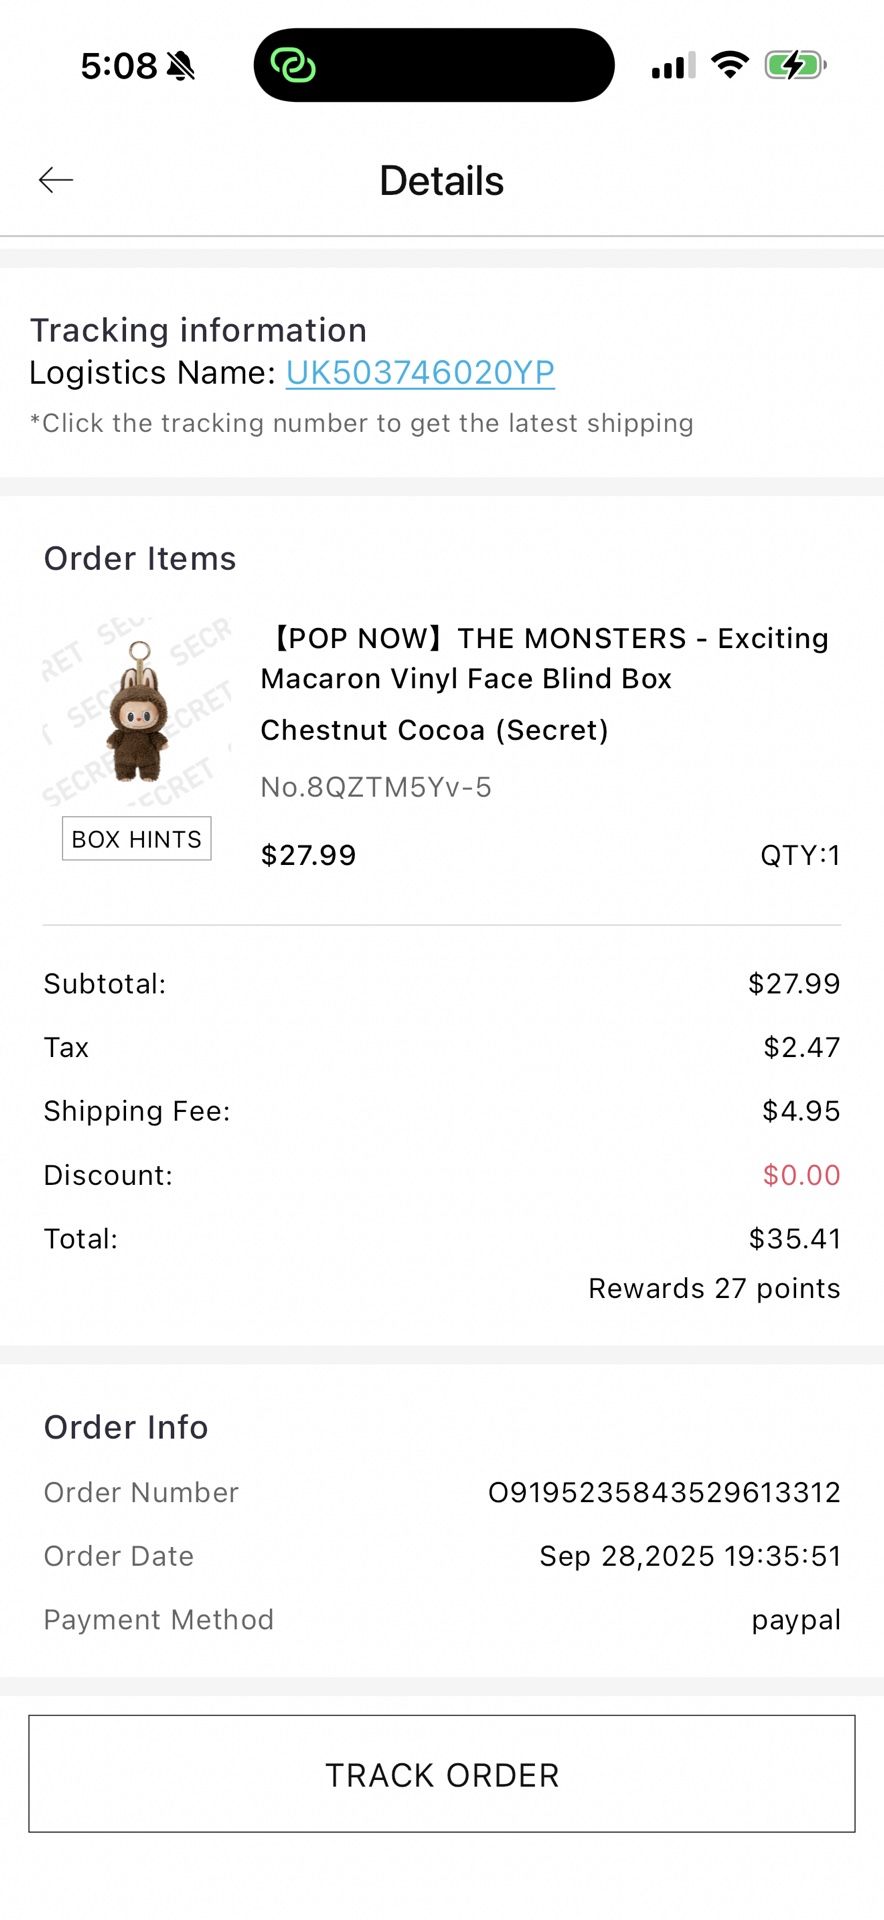Viewport: 884px width, 1920px height.
Task: Tap the paypal payment method value
Action: click(x=796, y=1620)
